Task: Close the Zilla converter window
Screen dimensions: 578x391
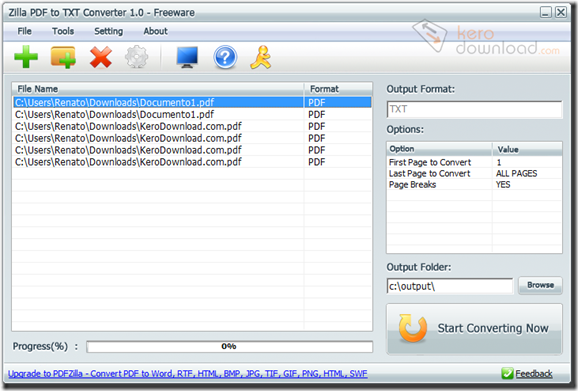Action: click(561, 12)
